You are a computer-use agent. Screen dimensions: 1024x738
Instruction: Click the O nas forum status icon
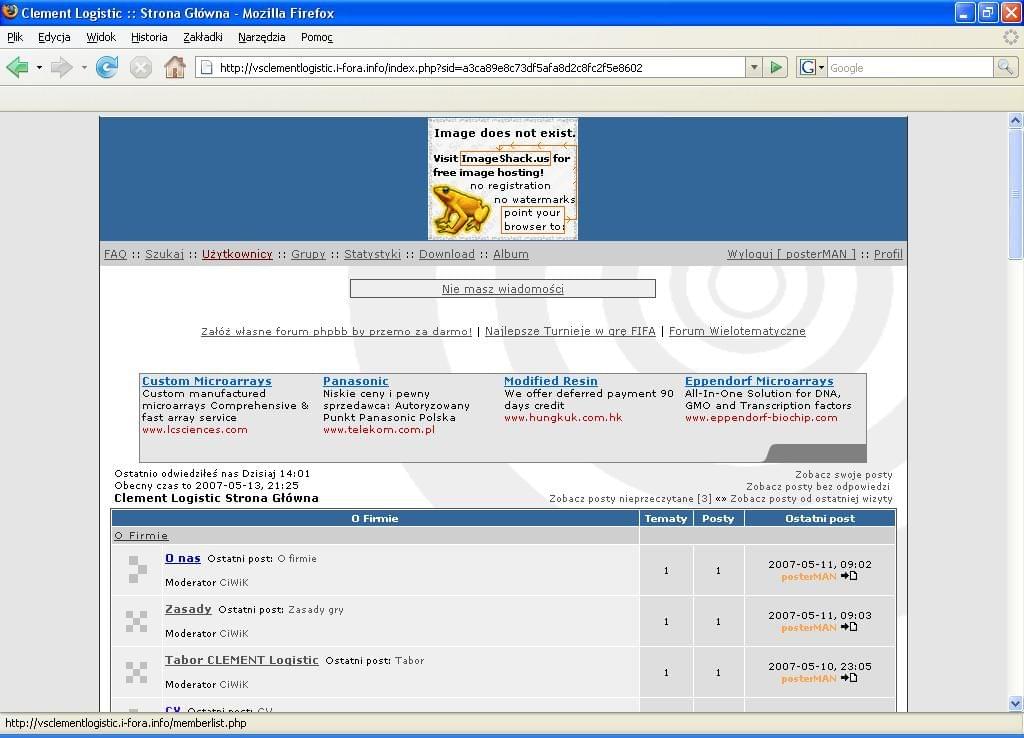click(x=136, y=570)
